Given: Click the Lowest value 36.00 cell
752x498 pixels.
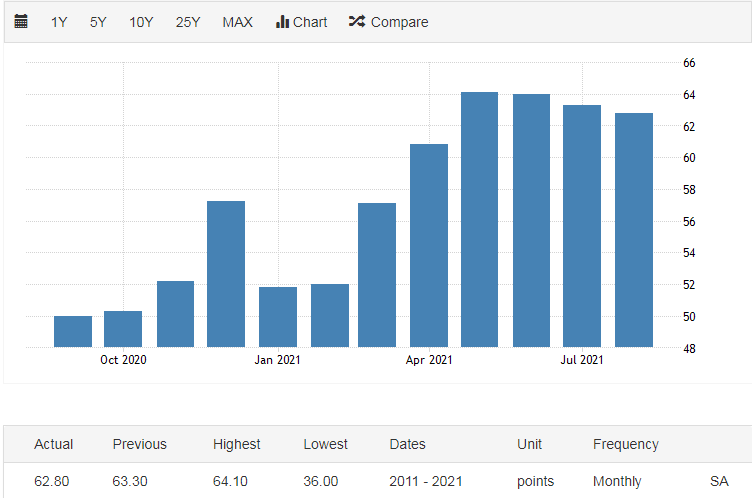Looking at the screenshot, I should tap(321, 481).
